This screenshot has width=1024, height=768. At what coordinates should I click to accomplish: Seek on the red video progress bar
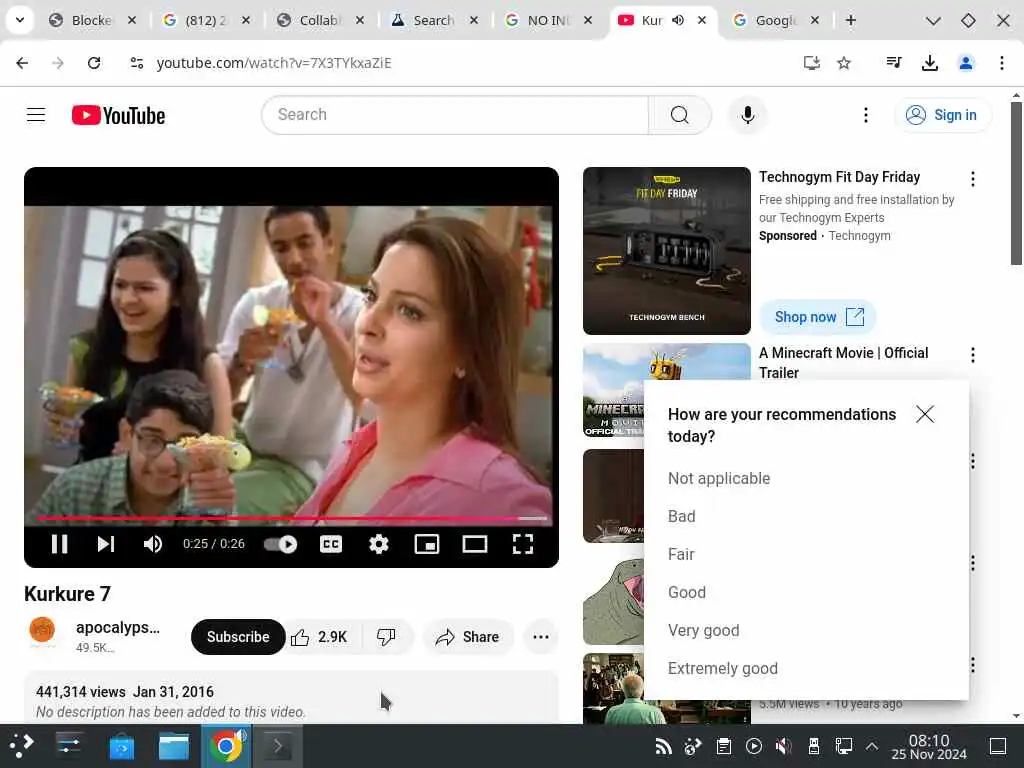click(291, 518)
